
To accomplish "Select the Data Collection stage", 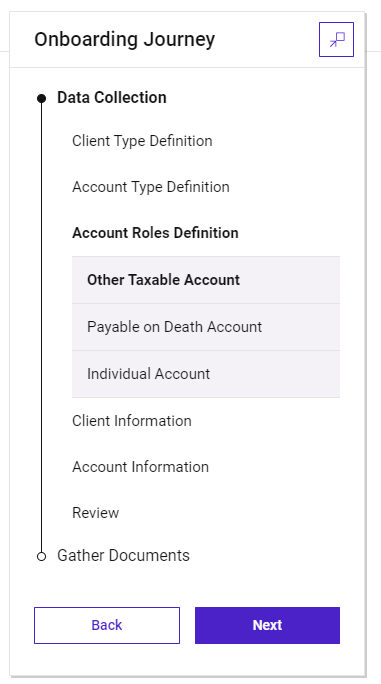I will click(112, 97).
